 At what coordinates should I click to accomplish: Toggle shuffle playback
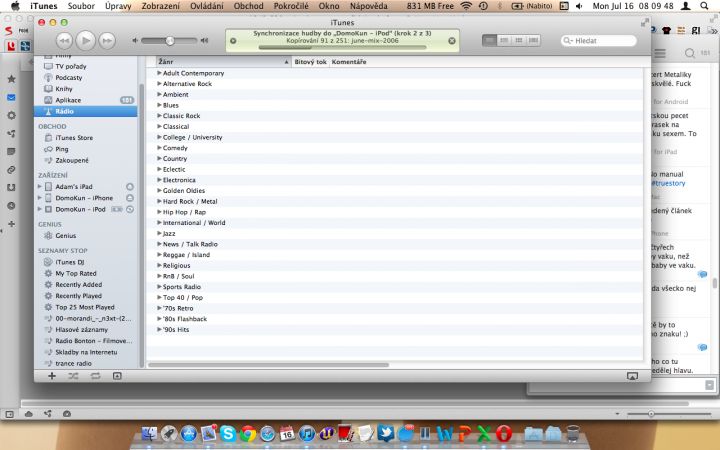pyautogui.click(x=73, y=376)
